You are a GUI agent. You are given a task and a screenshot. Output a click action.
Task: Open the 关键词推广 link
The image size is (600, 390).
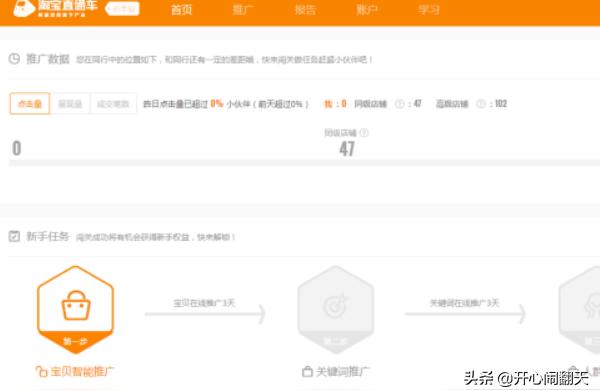click(x=343, y=371)
